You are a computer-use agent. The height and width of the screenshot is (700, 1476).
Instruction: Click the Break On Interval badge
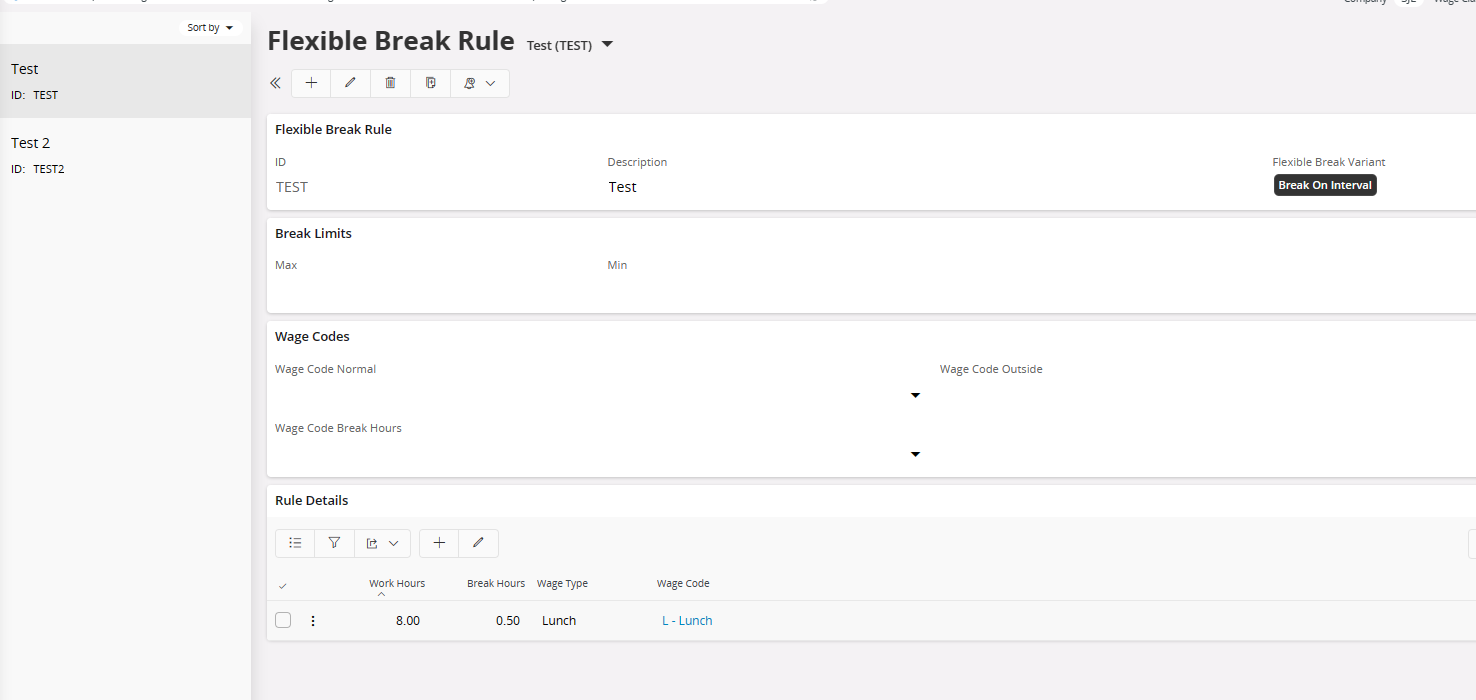coord(1325,185)
